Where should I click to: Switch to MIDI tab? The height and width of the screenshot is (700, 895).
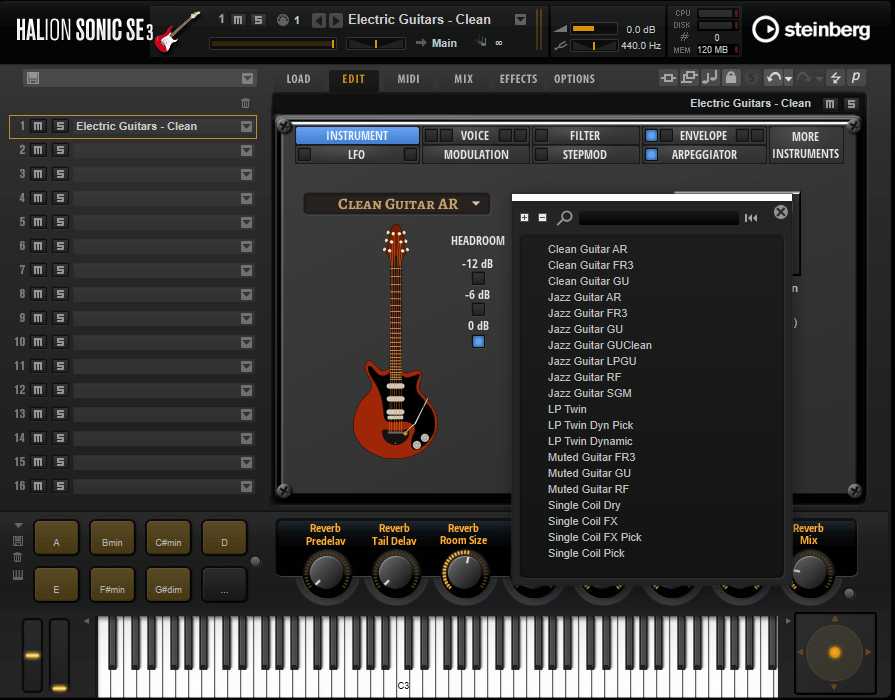pos(408,79)
